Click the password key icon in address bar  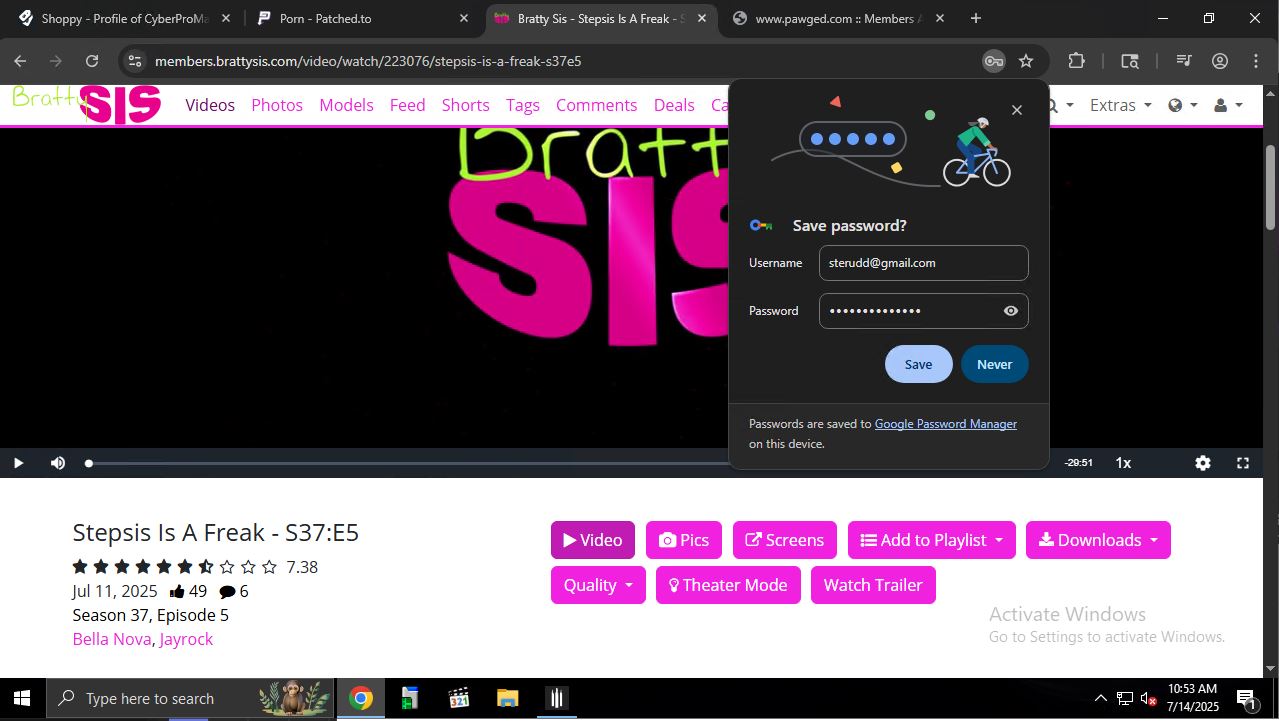(x=993, y=61)
